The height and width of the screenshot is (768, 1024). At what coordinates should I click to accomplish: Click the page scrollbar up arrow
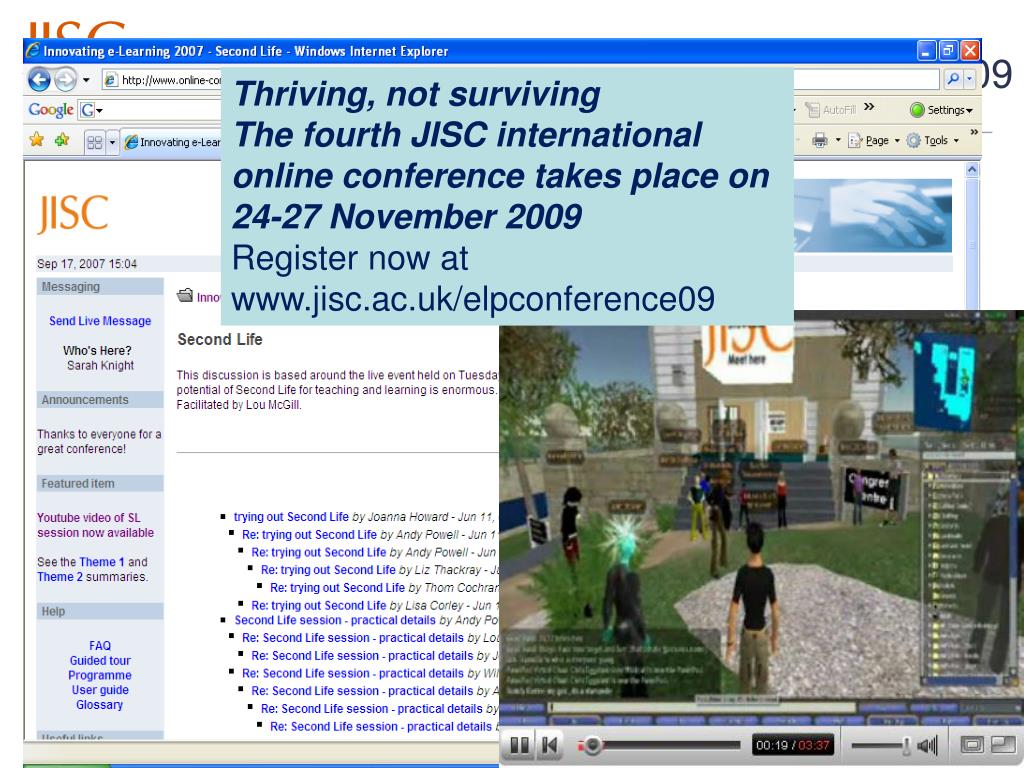(972, 170)
